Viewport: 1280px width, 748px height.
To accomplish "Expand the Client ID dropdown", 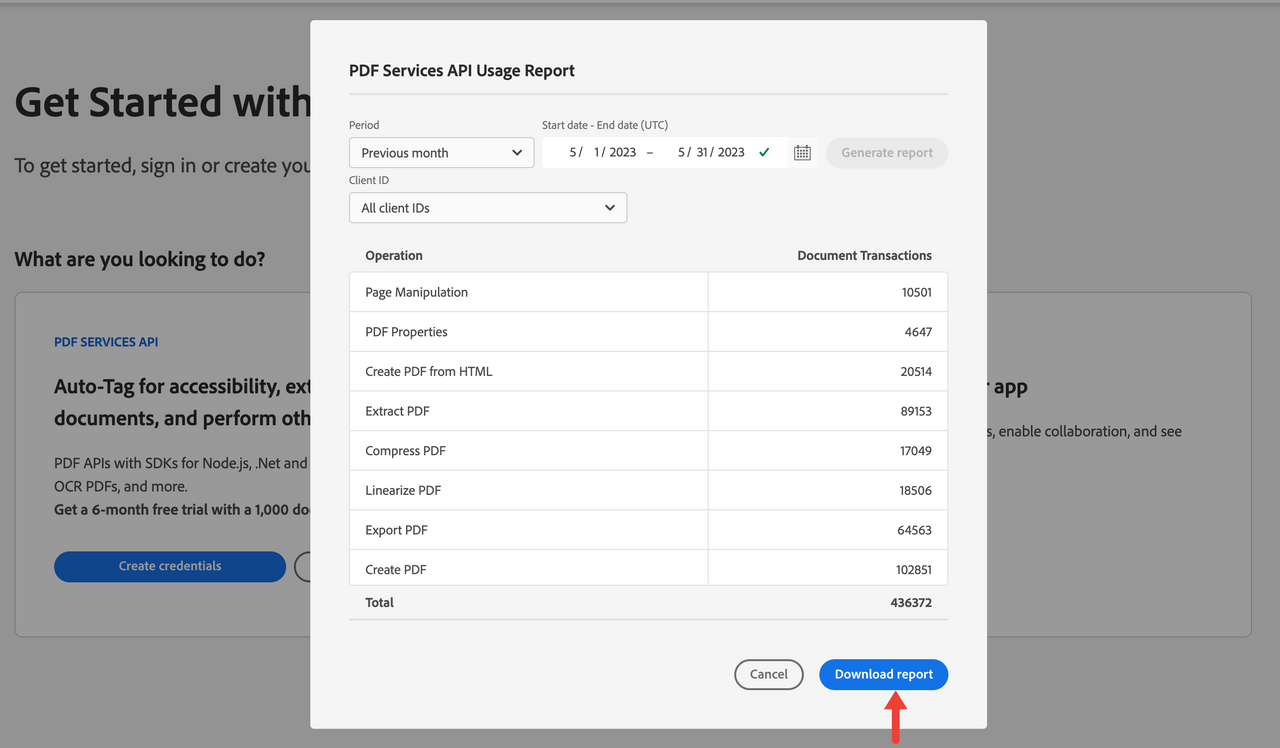I will 488,208.
